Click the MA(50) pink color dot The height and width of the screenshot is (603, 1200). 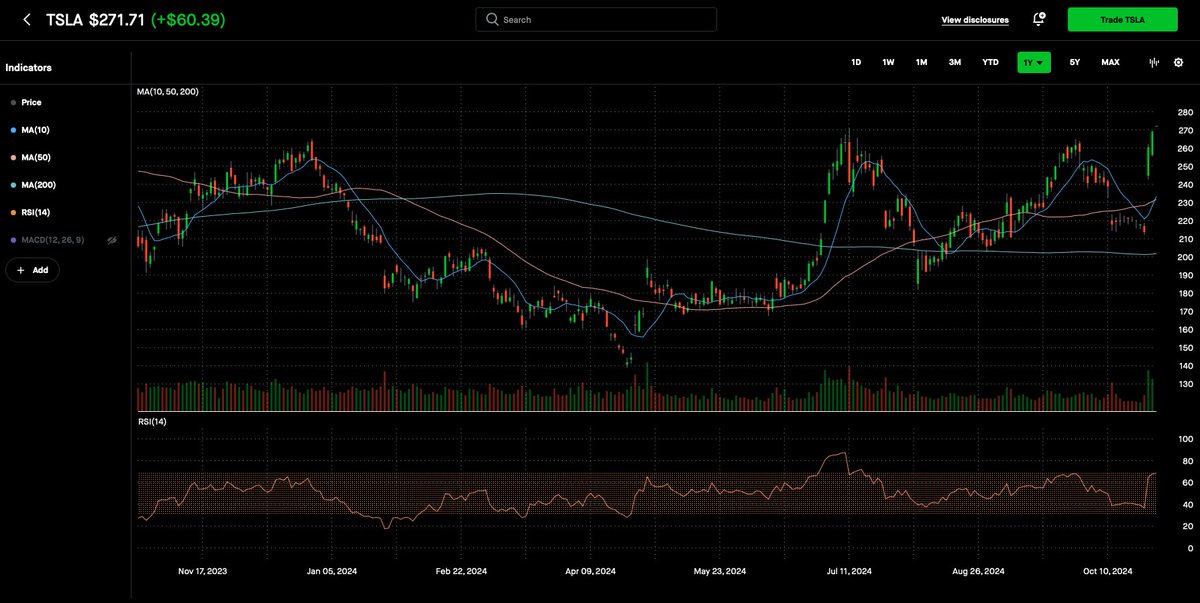pyautogui.click(x=11, y=158)
